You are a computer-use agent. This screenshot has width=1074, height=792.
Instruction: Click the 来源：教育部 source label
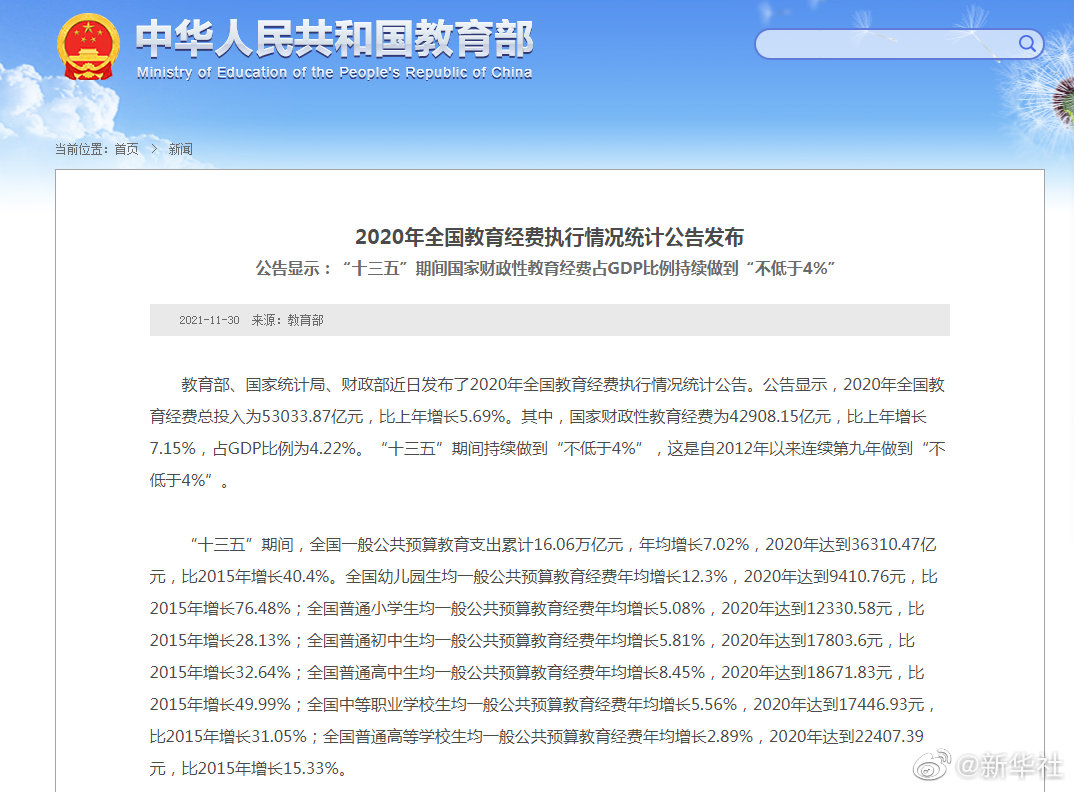(287, 320)
